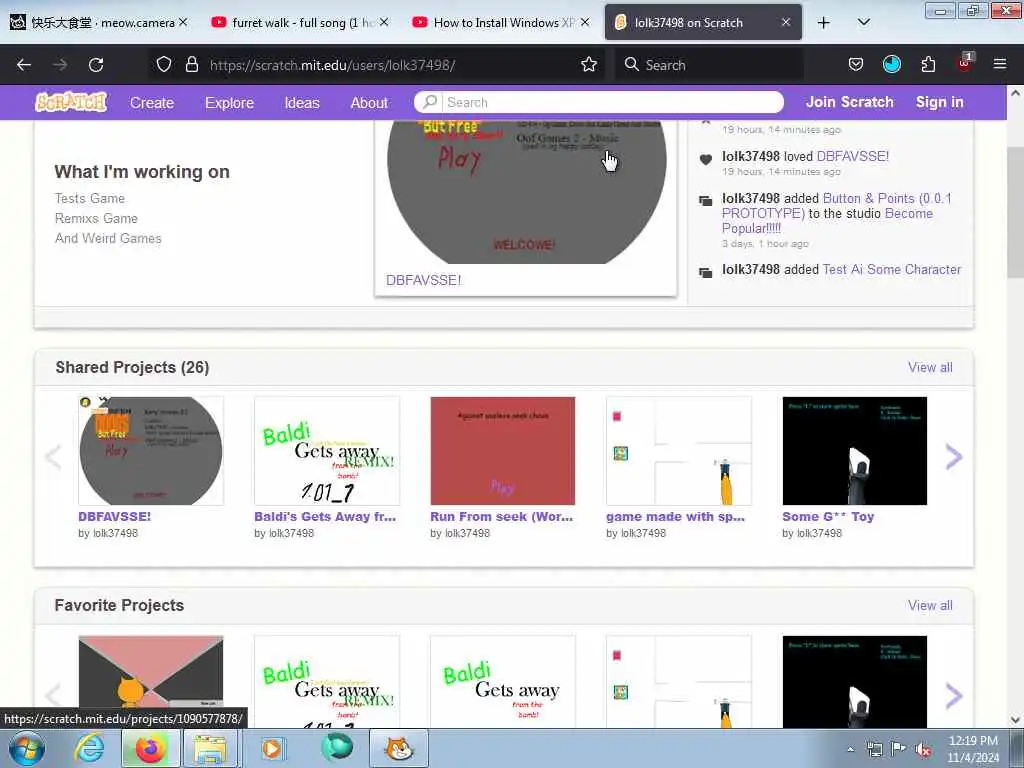The height and width of the screenshot is (768, 1024).
Task: Open the extensions puzzle piece icon
Action: [x=928, y=64]
